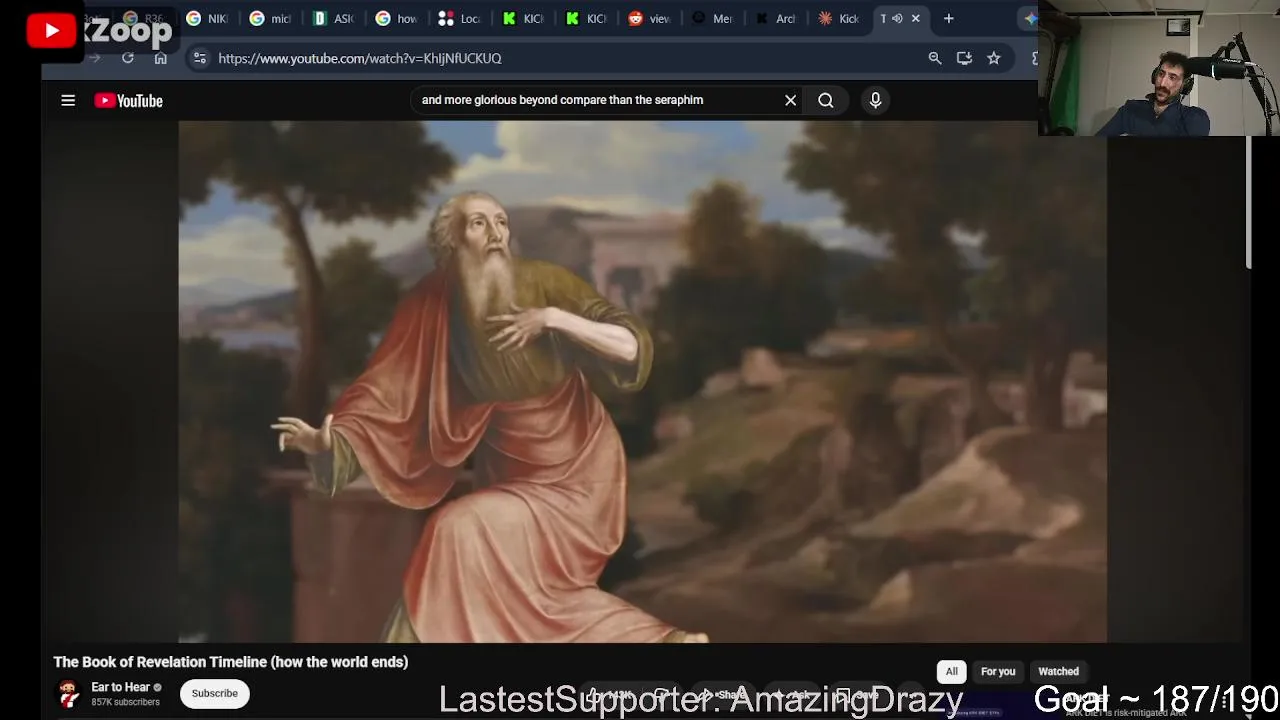Switch to the first green KICK tab

point(522,18)
